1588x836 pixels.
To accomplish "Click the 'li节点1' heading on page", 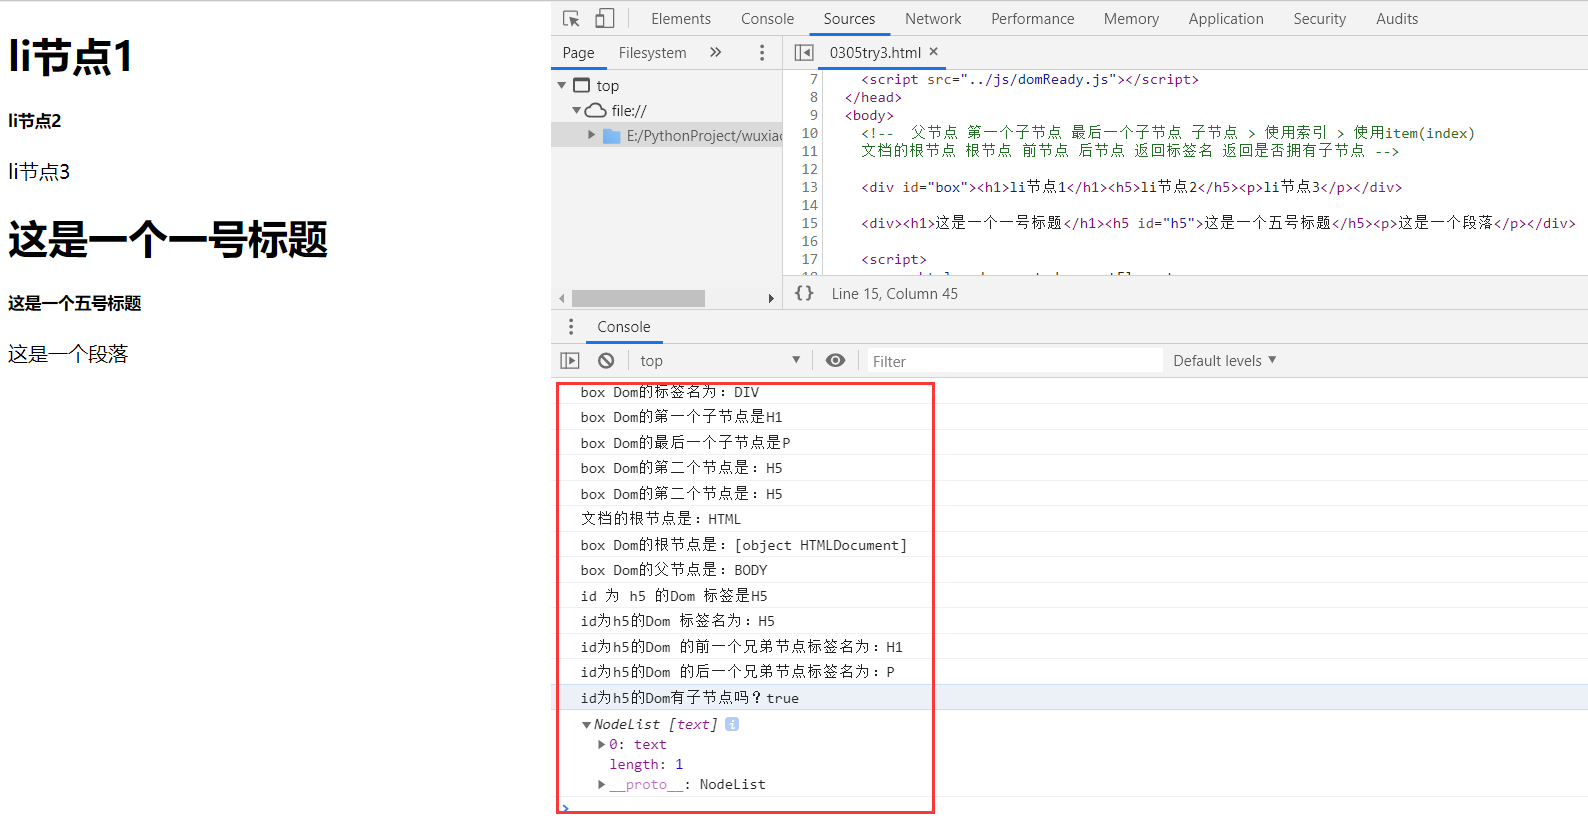I will (x=70, y=57).
